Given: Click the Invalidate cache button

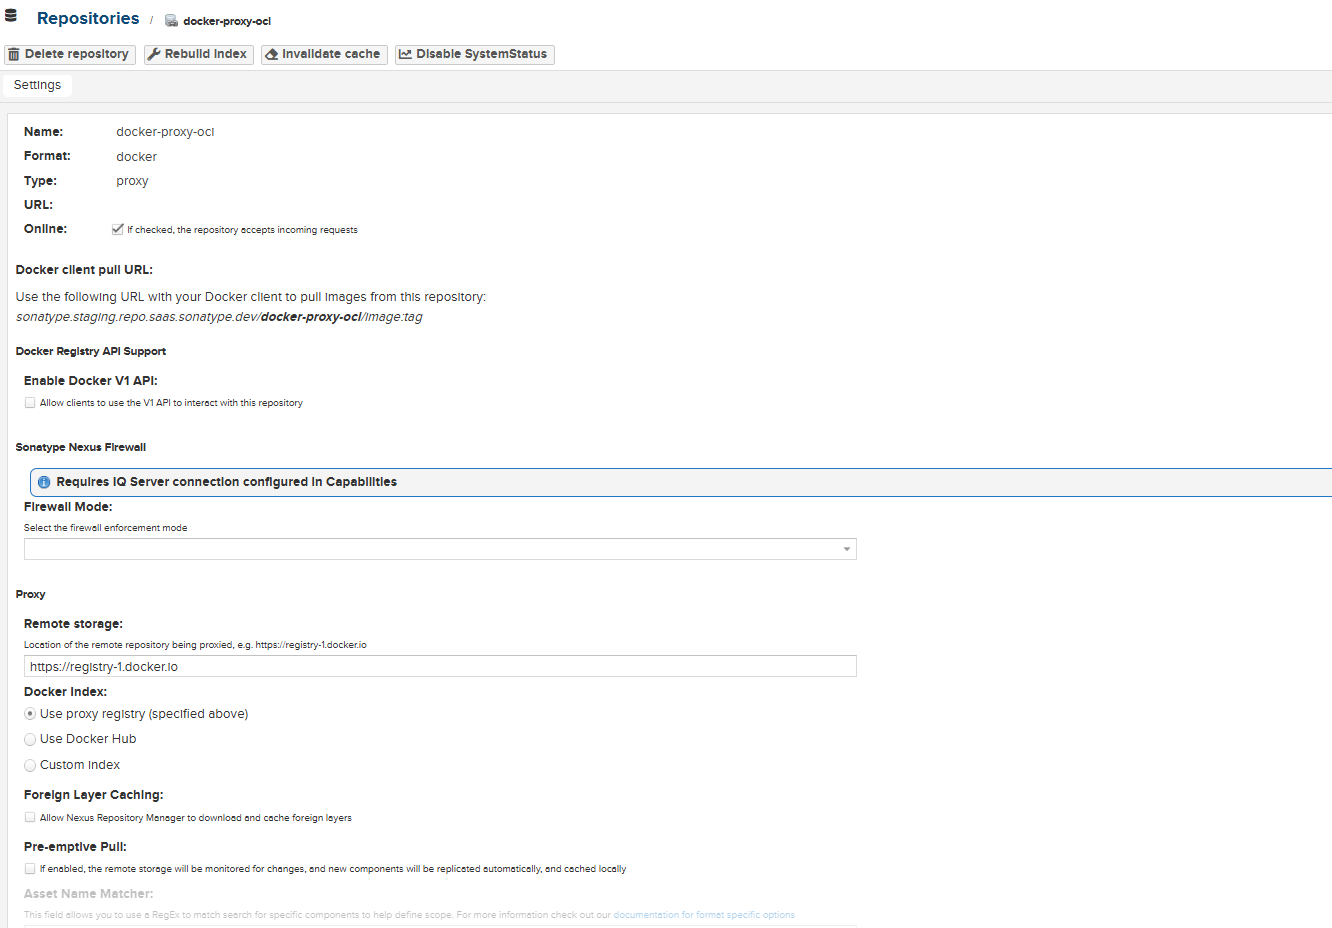Looking at the screenshot, I should [x=324, y=54].
